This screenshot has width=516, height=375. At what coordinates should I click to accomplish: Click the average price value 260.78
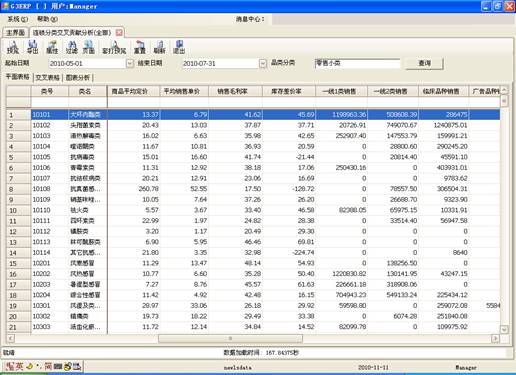coord(149,189)
